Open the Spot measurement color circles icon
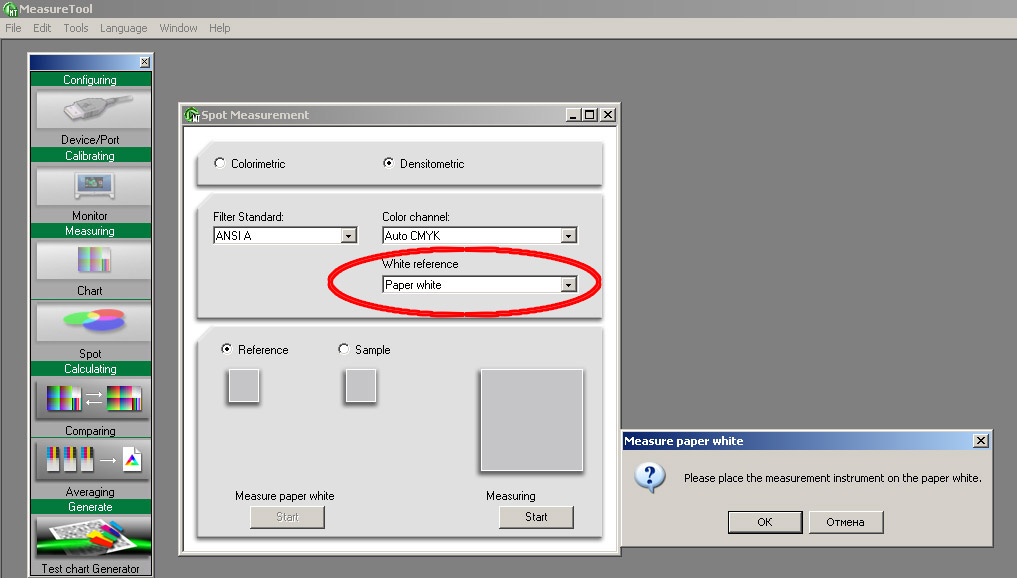This screenshot has width=1017, height=578. [91, 322]
